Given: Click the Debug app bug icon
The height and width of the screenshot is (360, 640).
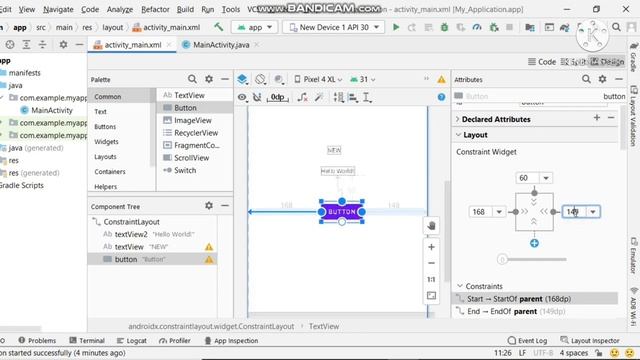Looking at the screenshot, I should click(444, 27).
